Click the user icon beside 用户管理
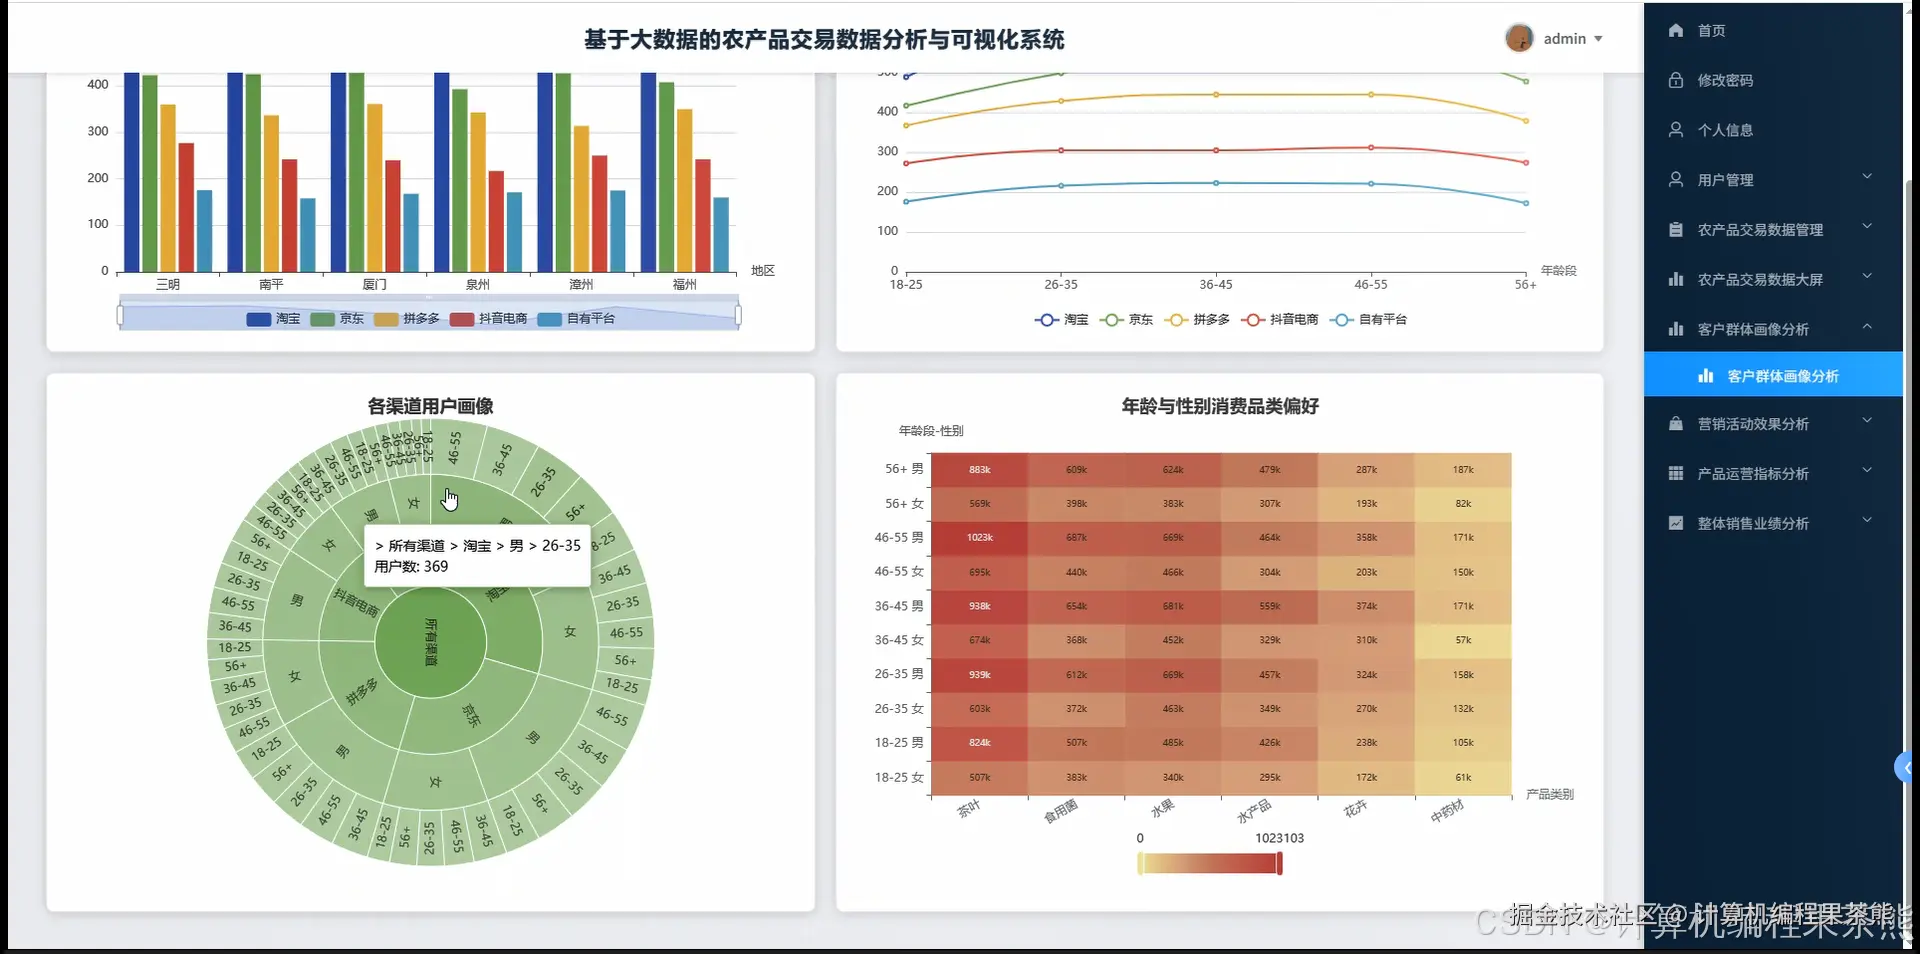The width and height of the screenshot is (1920, 954). (x=1676, y=179)
